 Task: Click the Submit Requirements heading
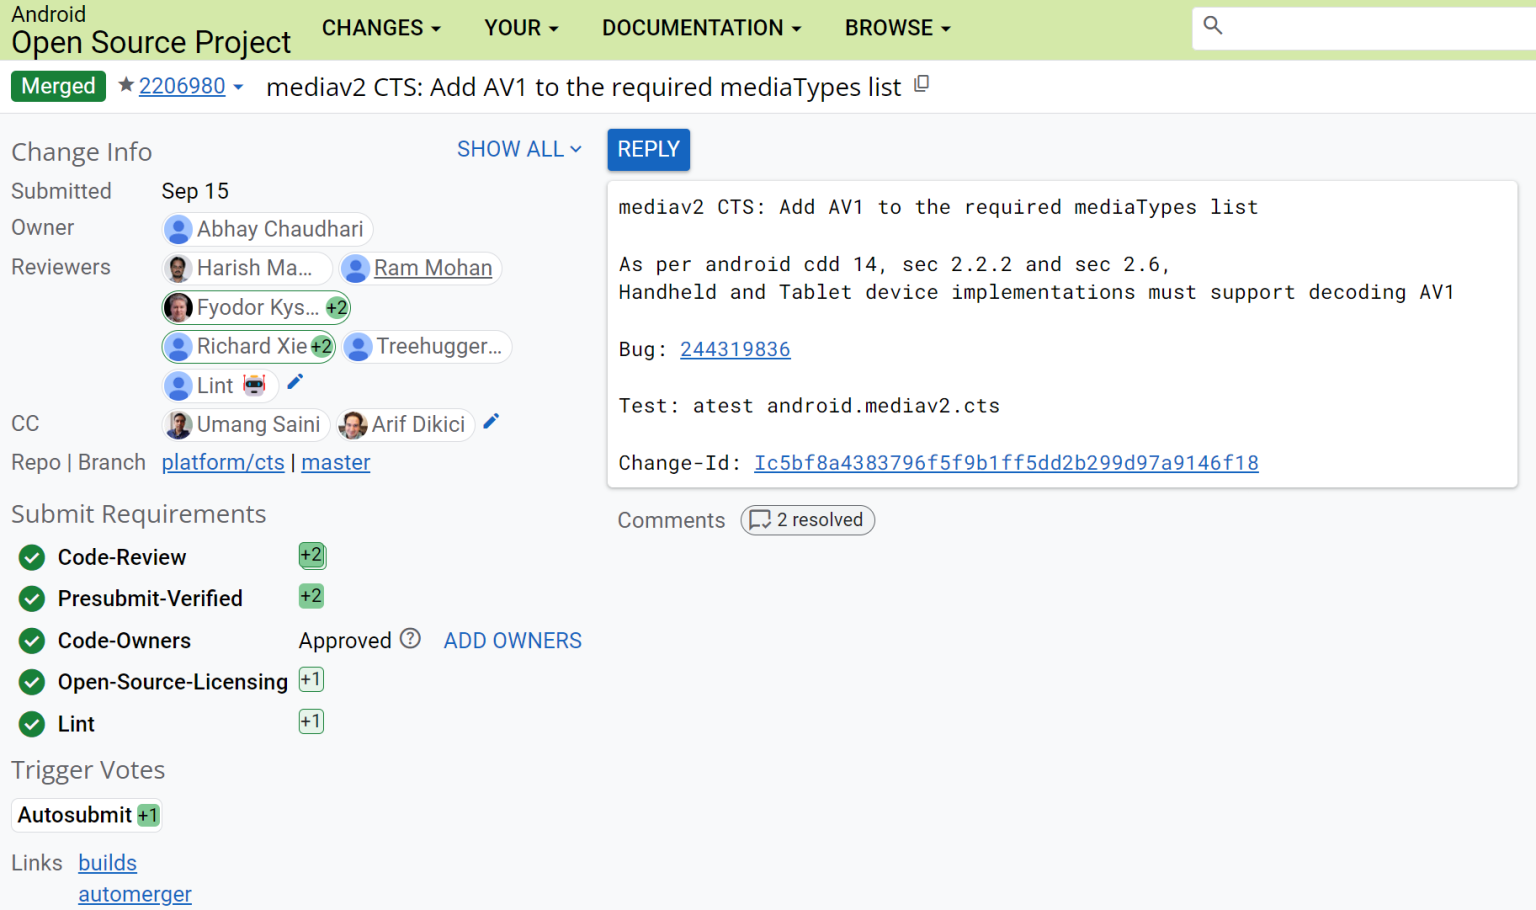(139, 514)
